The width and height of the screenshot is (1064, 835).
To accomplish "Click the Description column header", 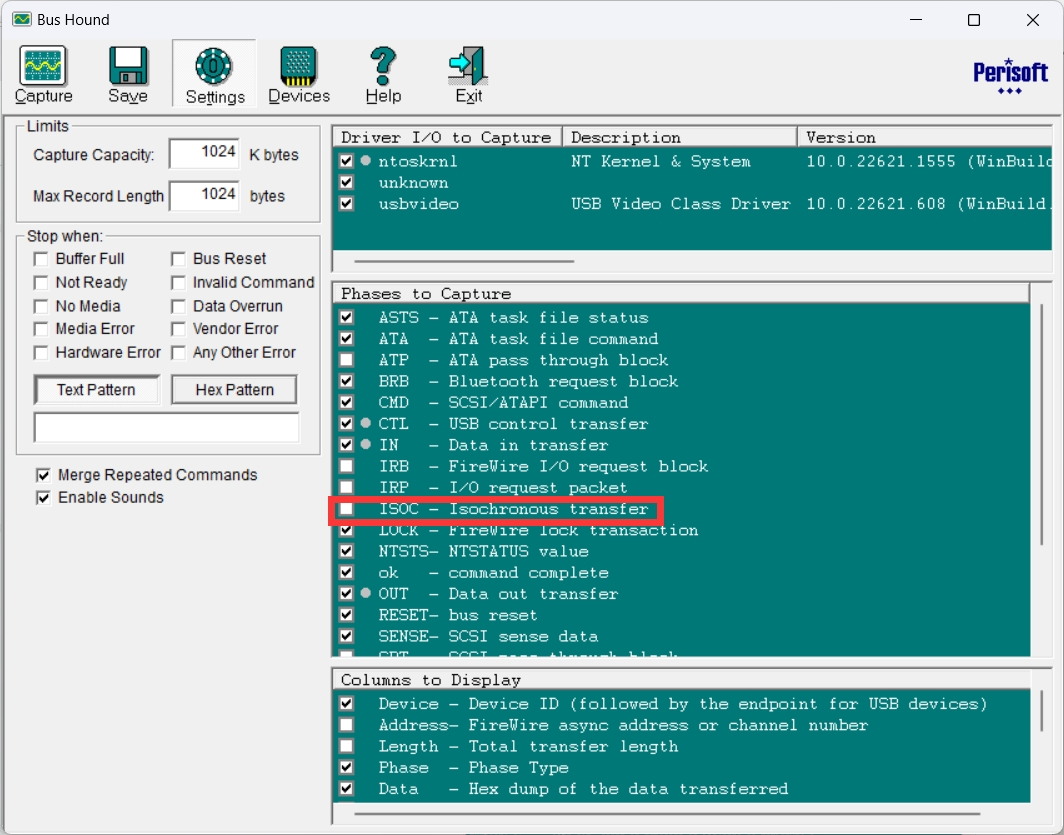I will tap(680, 138).
